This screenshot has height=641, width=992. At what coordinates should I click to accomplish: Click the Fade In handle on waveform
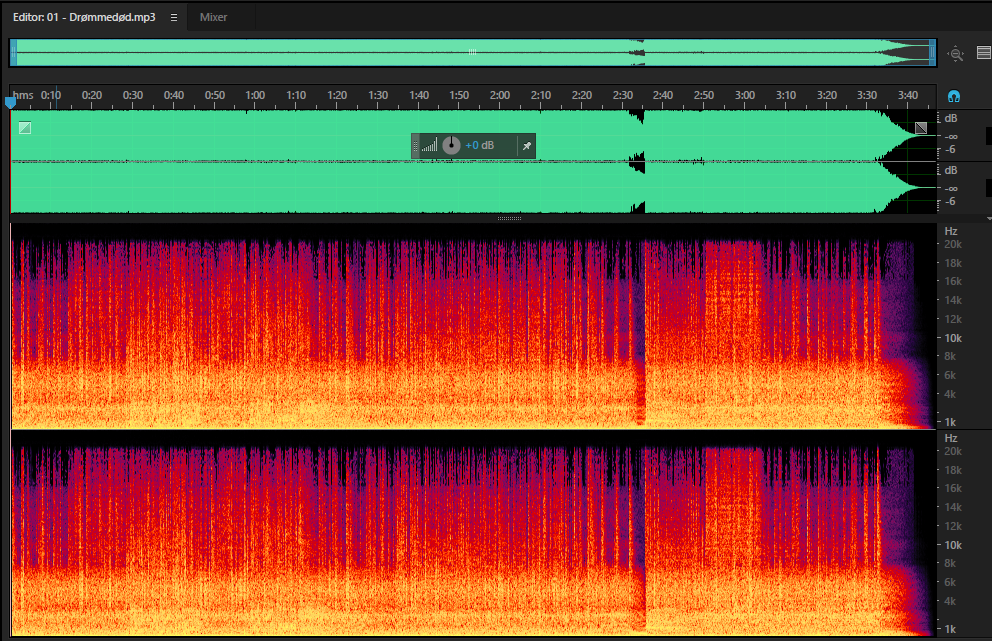25,128
